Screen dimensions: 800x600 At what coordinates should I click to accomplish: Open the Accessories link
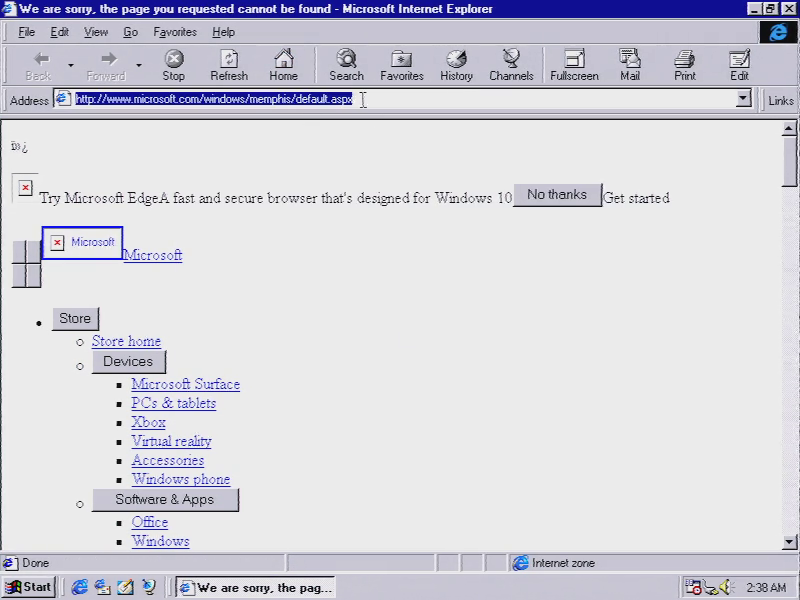coord(168,460)
